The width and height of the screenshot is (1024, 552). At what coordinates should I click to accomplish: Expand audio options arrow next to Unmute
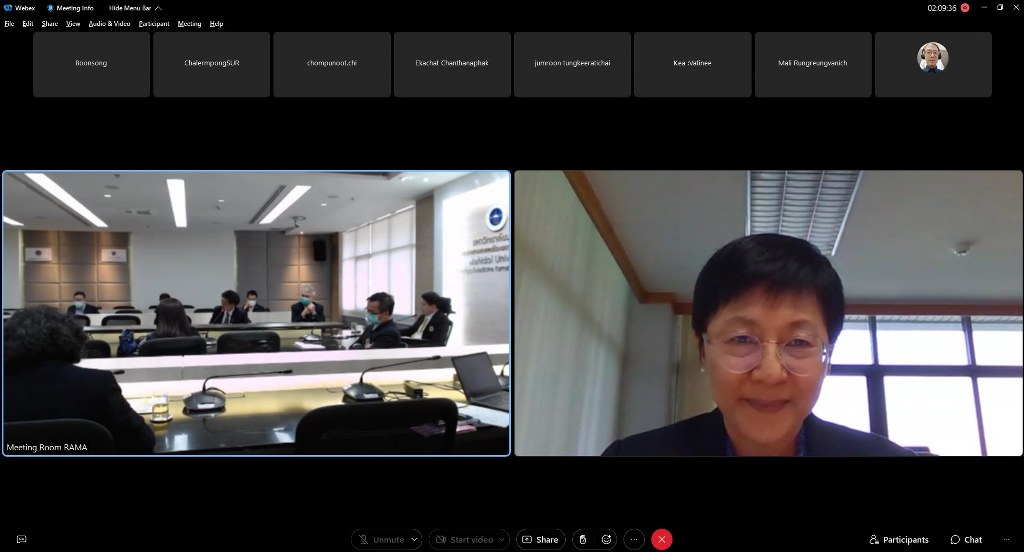click(415, 539)
